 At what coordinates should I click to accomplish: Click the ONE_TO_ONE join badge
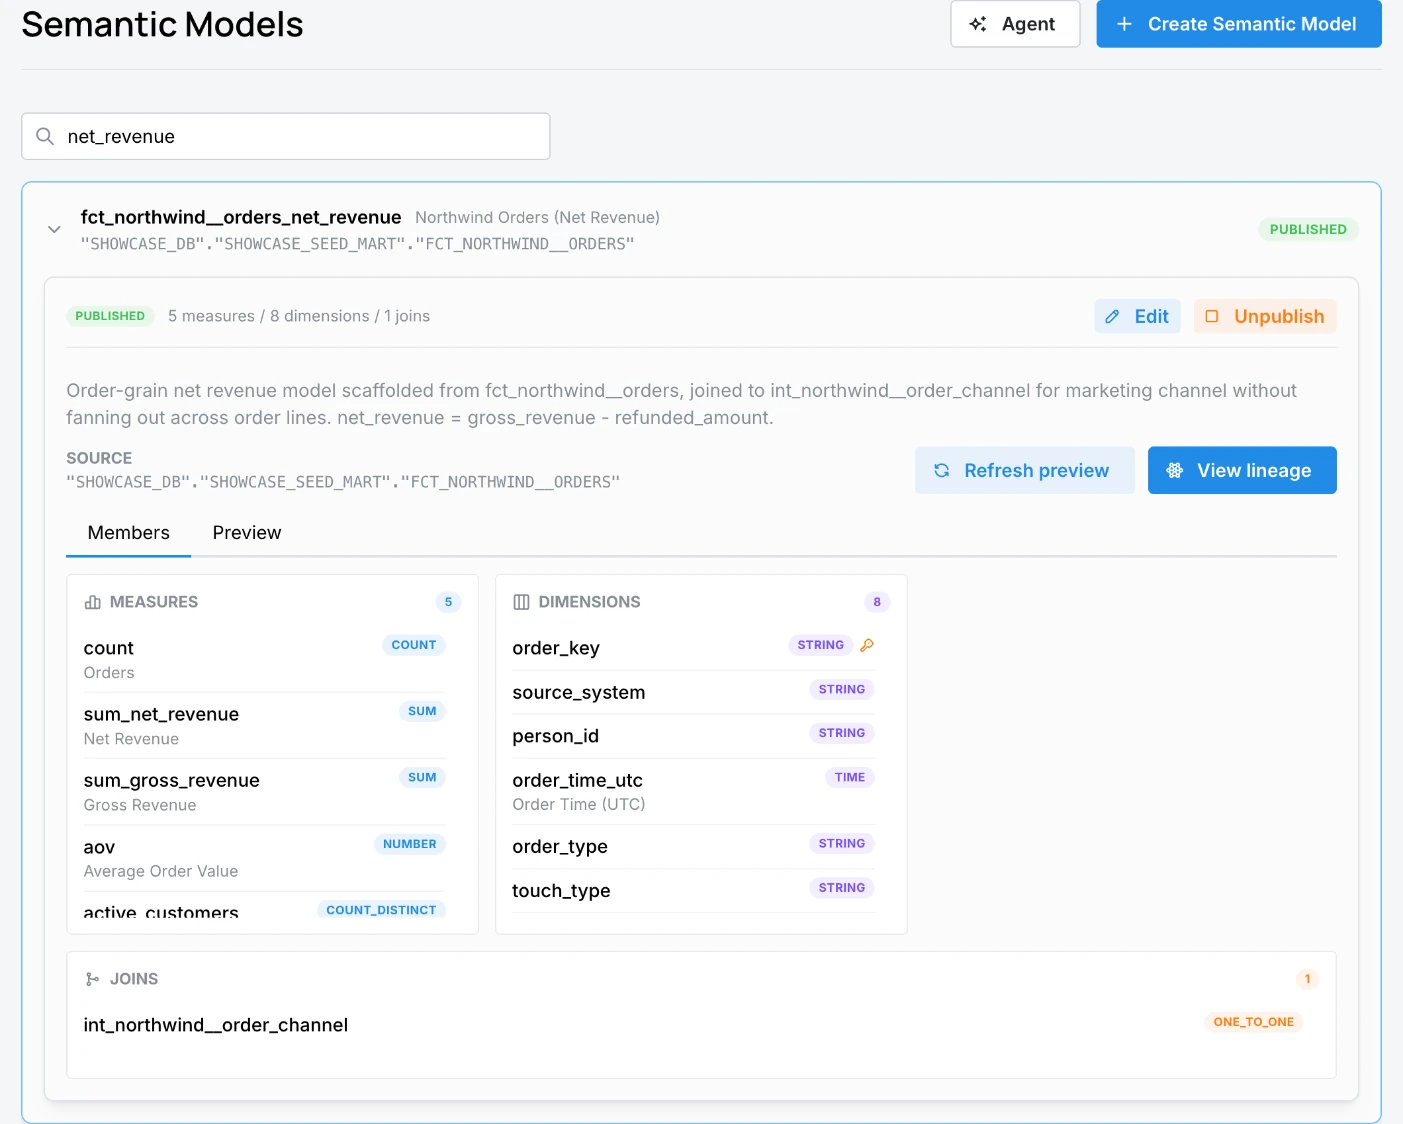1253,1022
